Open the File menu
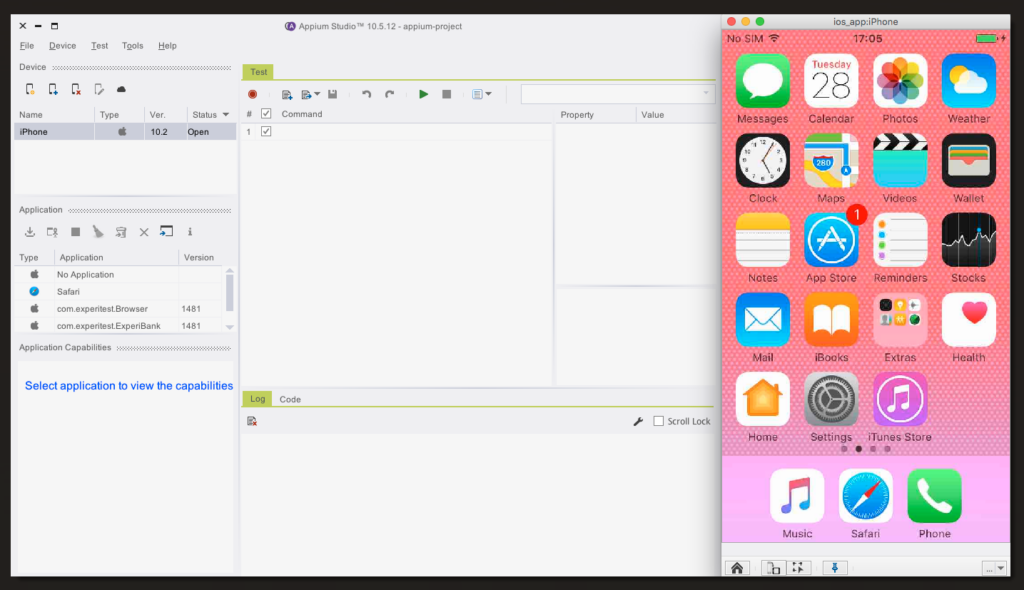 [27, 46]
